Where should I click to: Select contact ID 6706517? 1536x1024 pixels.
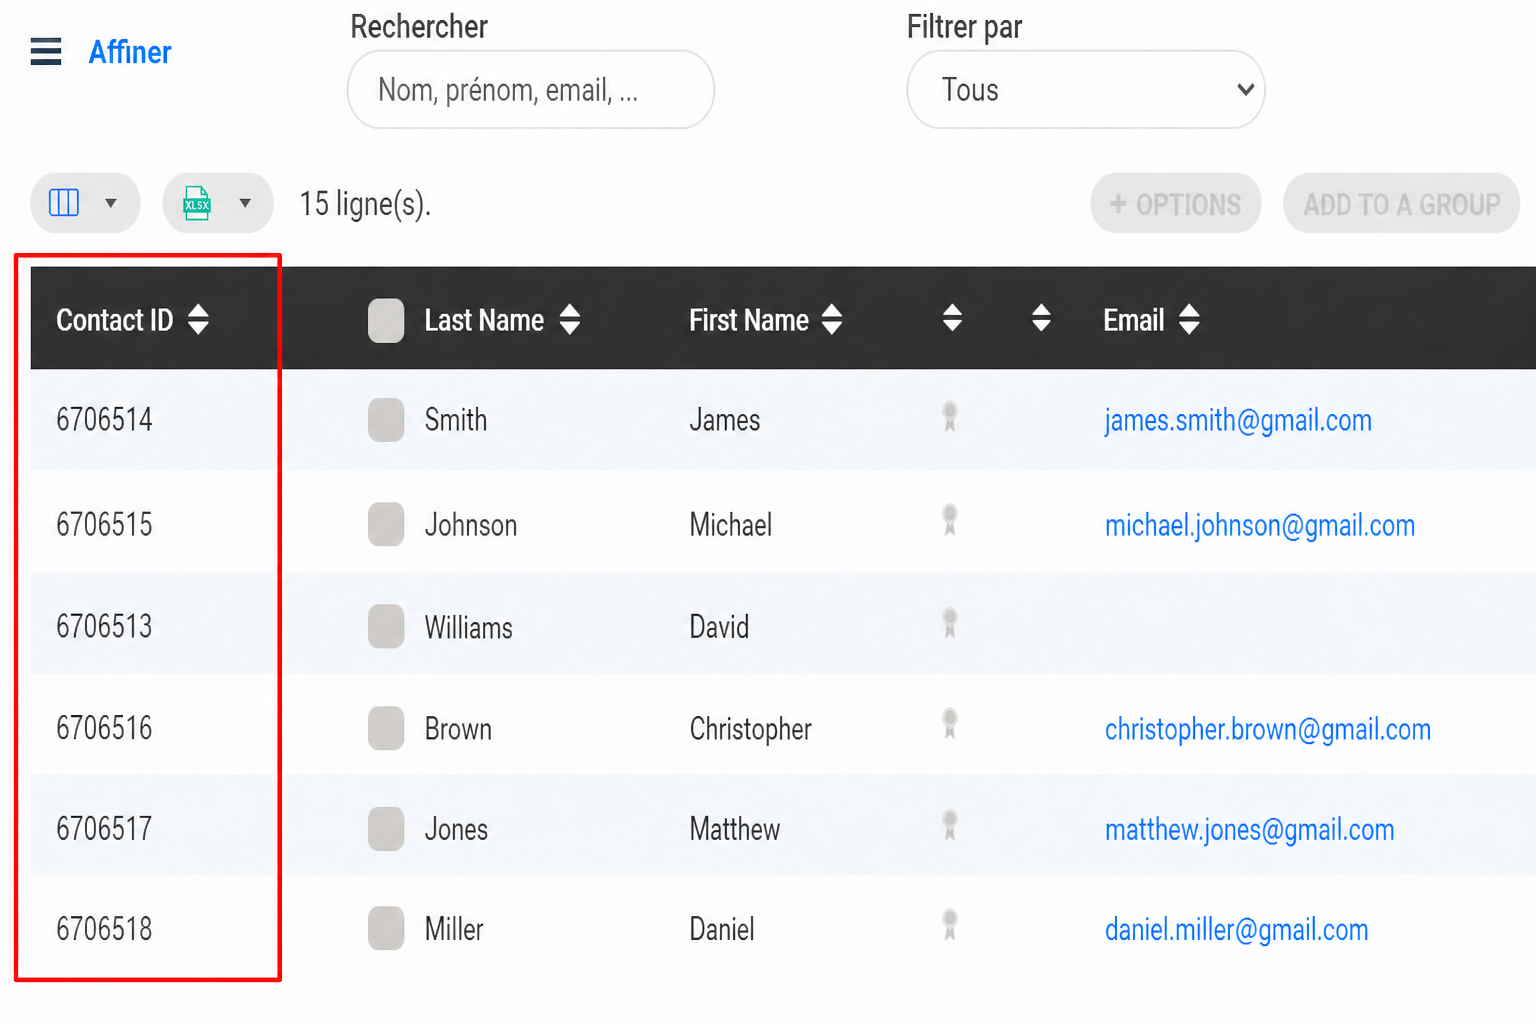pyautogui.click(x=104, y=828)
